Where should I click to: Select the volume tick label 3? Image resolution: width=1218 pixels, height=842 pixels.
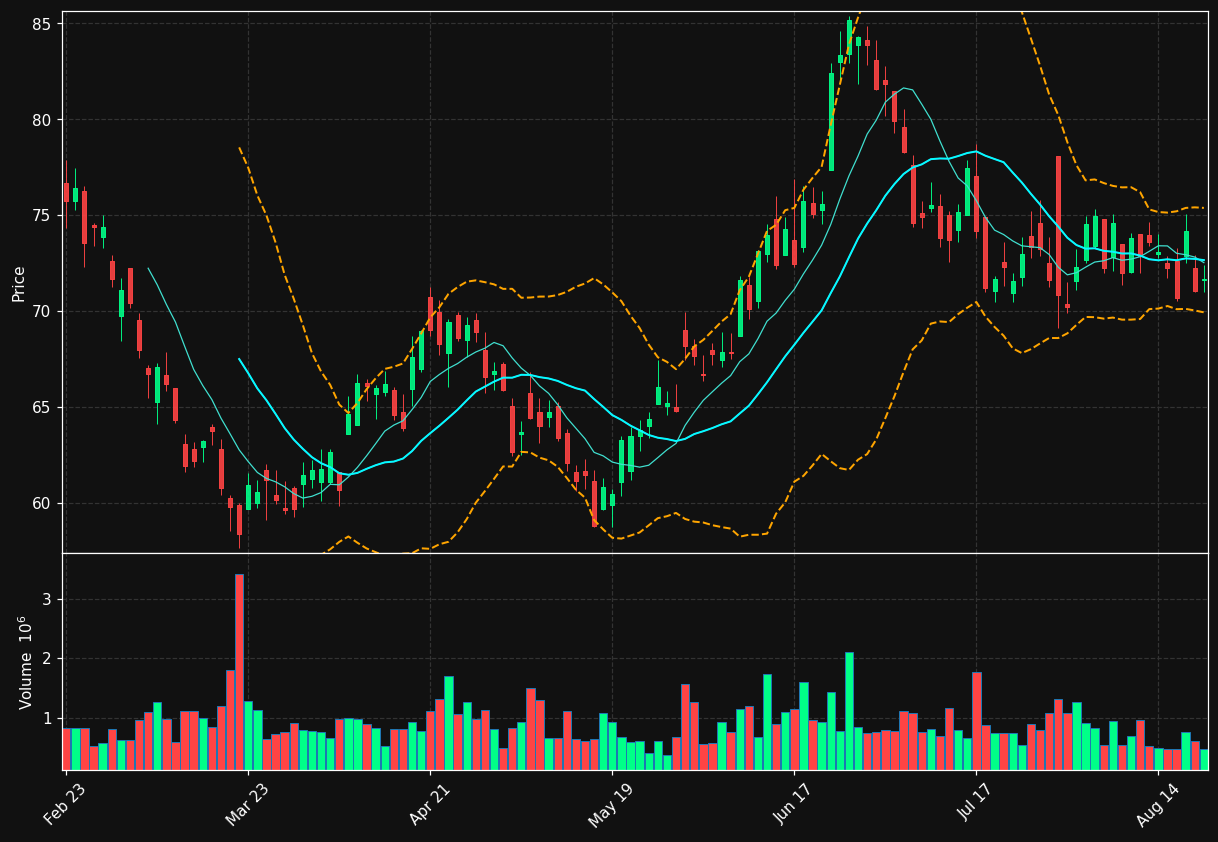pos(47,599)
